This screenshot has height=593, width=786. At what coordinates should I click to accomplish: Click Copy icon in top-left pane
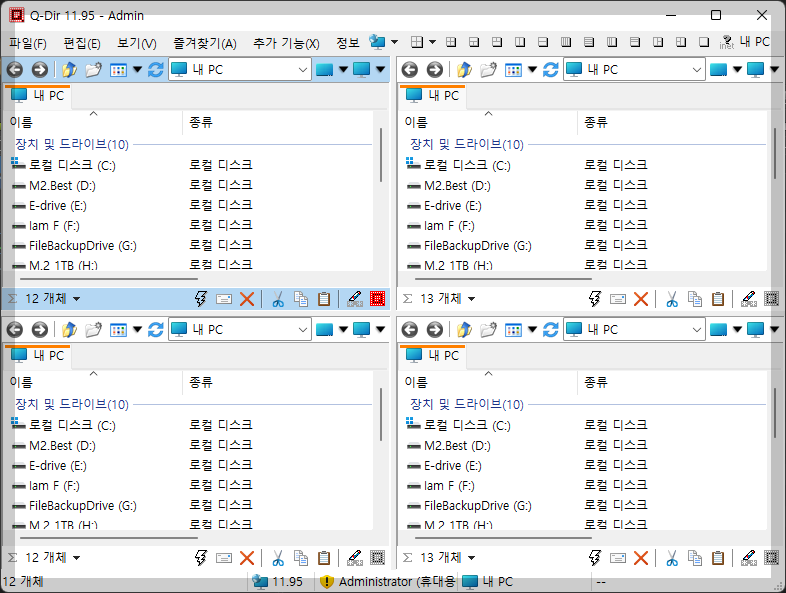coord(301,299)
